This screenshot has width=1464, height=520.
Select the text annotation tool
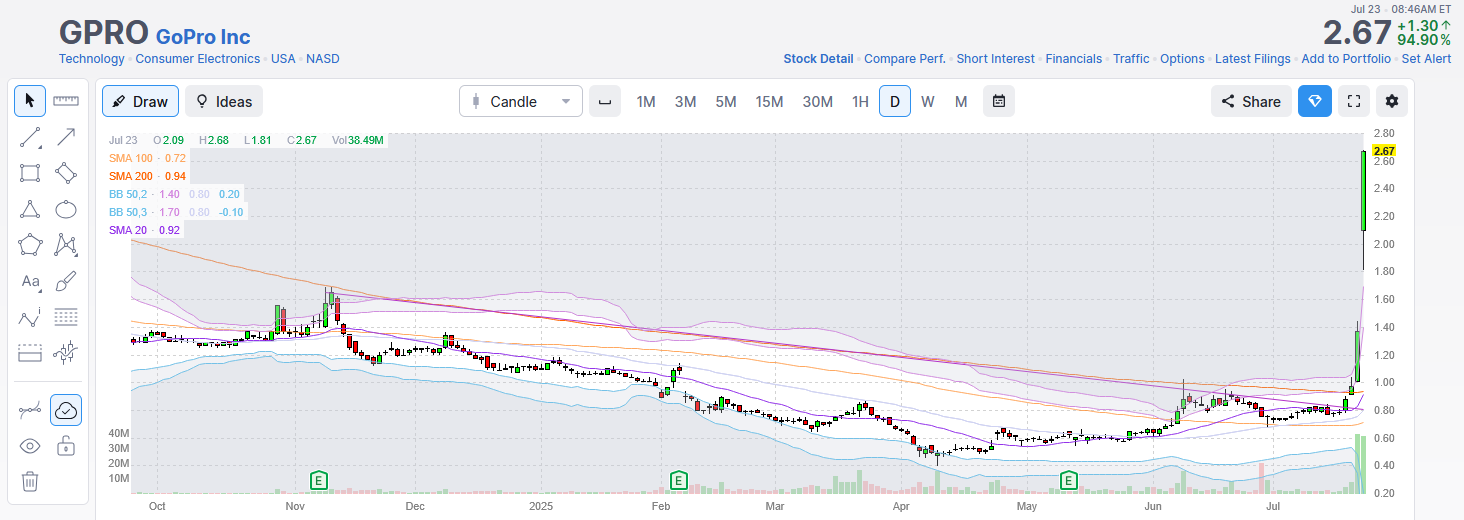(30, 281)
